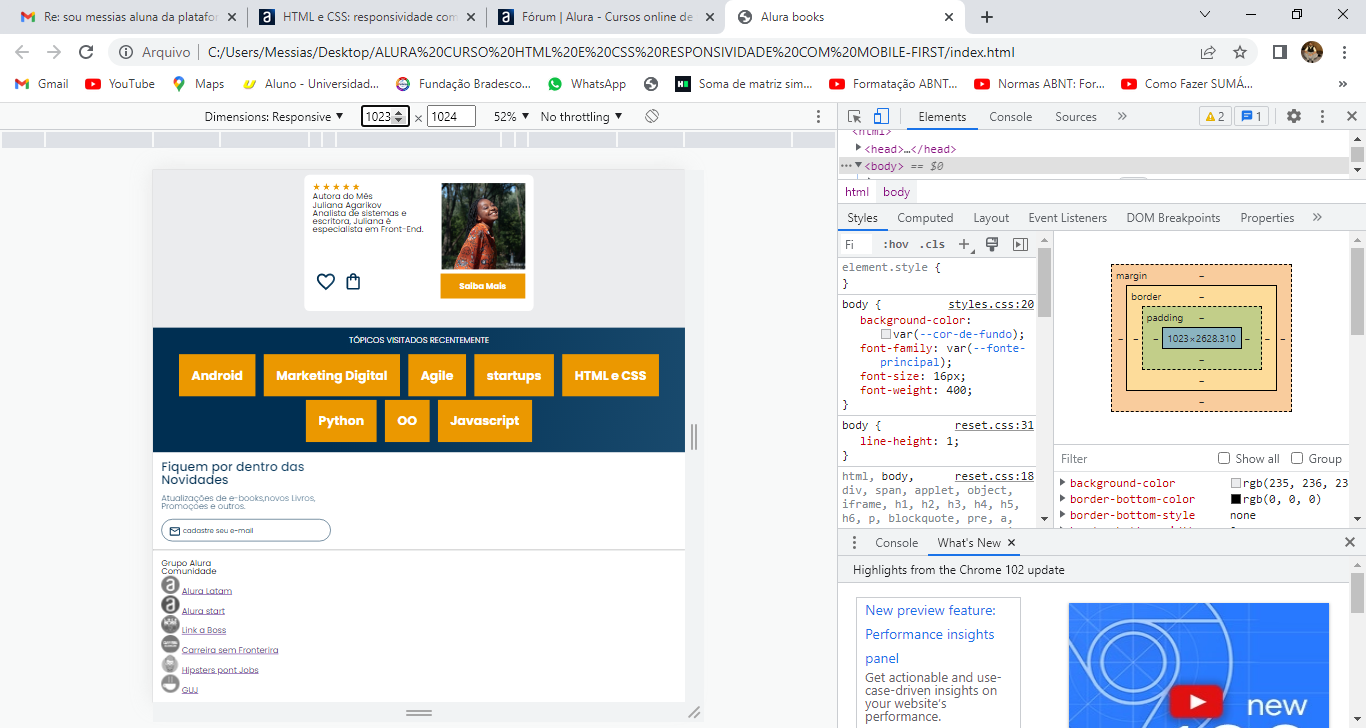Toggle rendering emulations paintbrush icon

pos(992,244)
